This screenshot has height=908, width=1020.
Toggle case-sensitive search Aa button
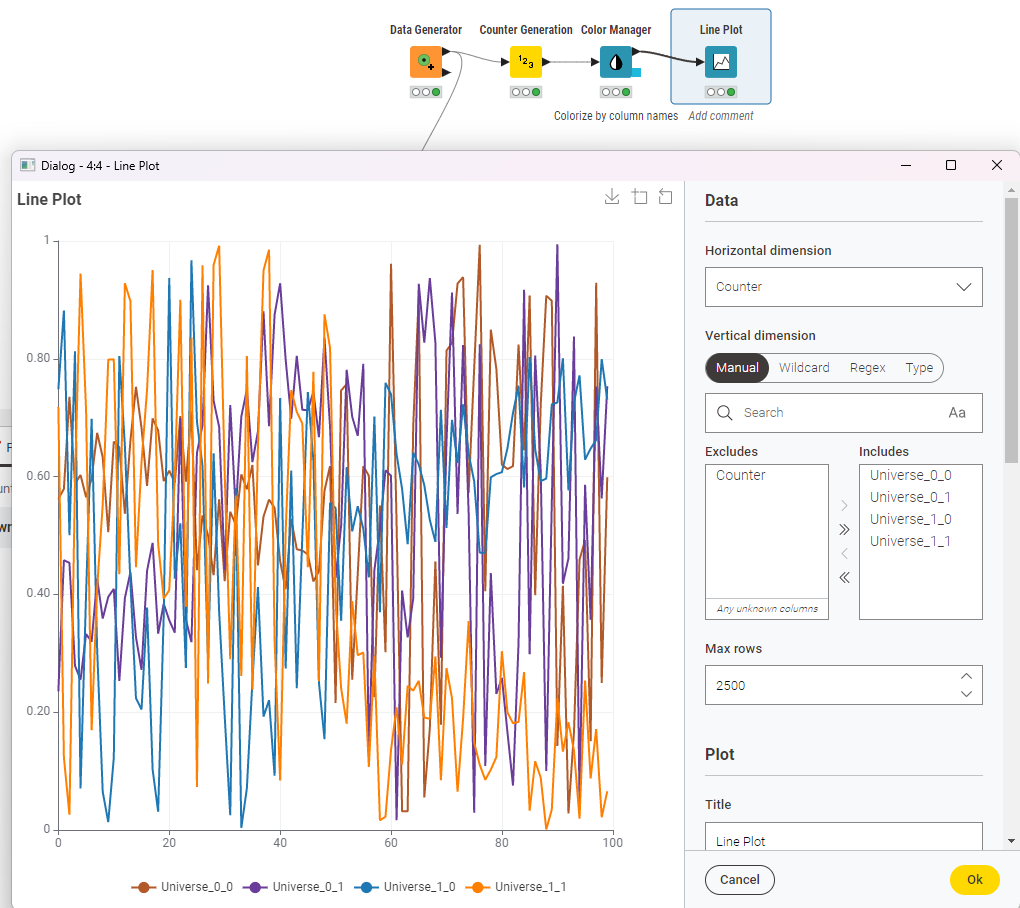[x=957, y=412]
